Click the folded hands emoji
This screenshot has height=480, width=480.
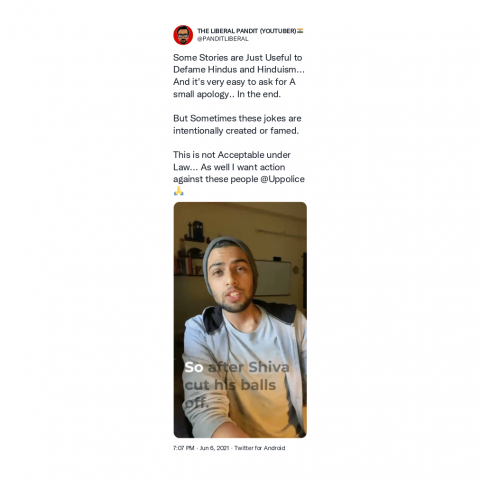tap(178, 191)
